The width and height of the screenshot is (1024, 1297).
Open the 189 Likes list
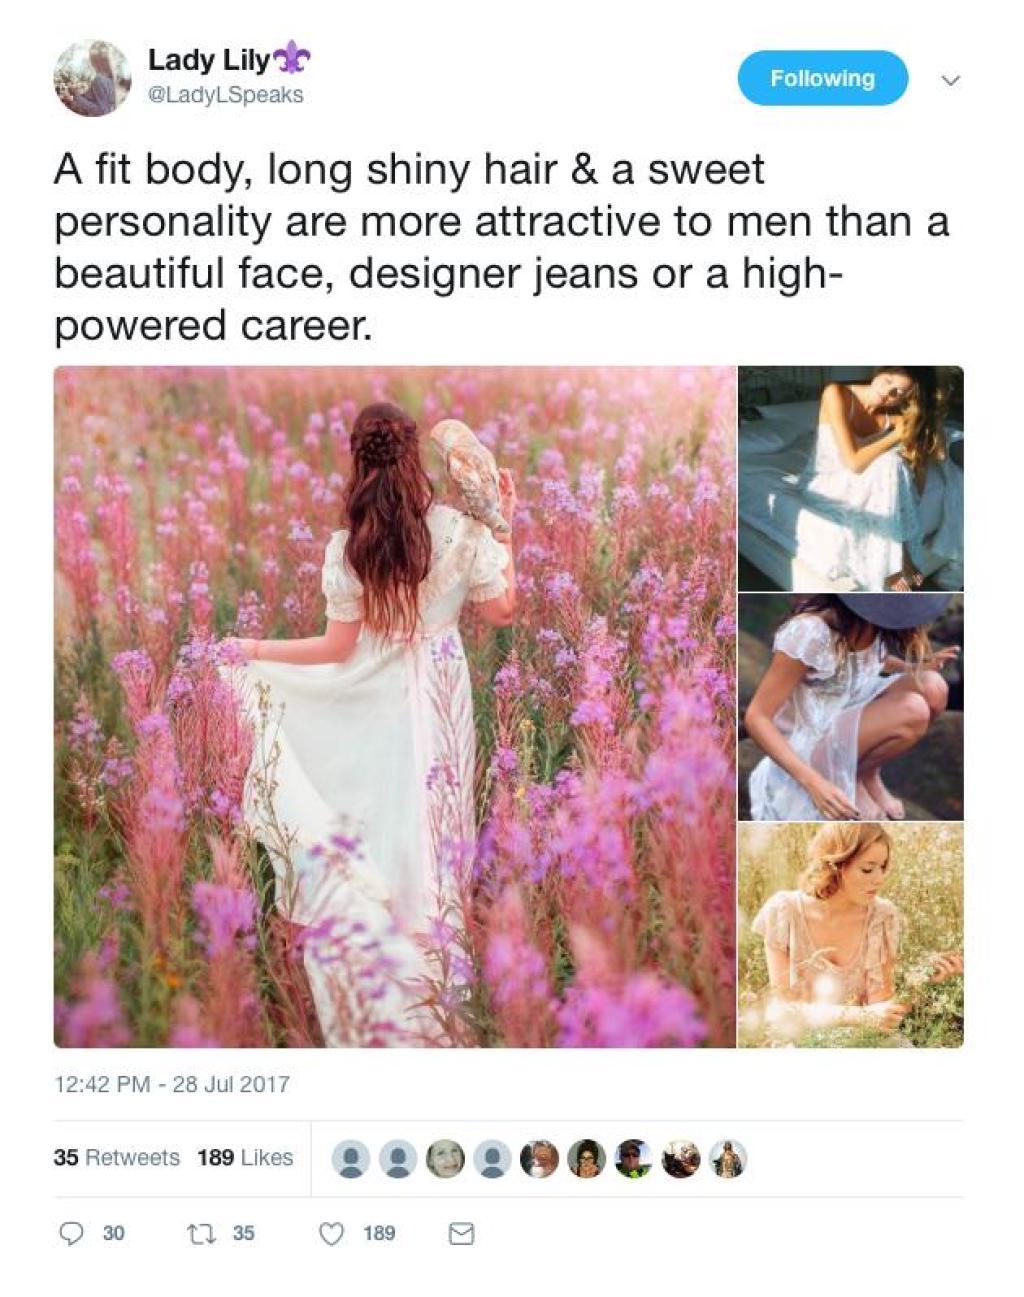click(x=245, y=1157)
